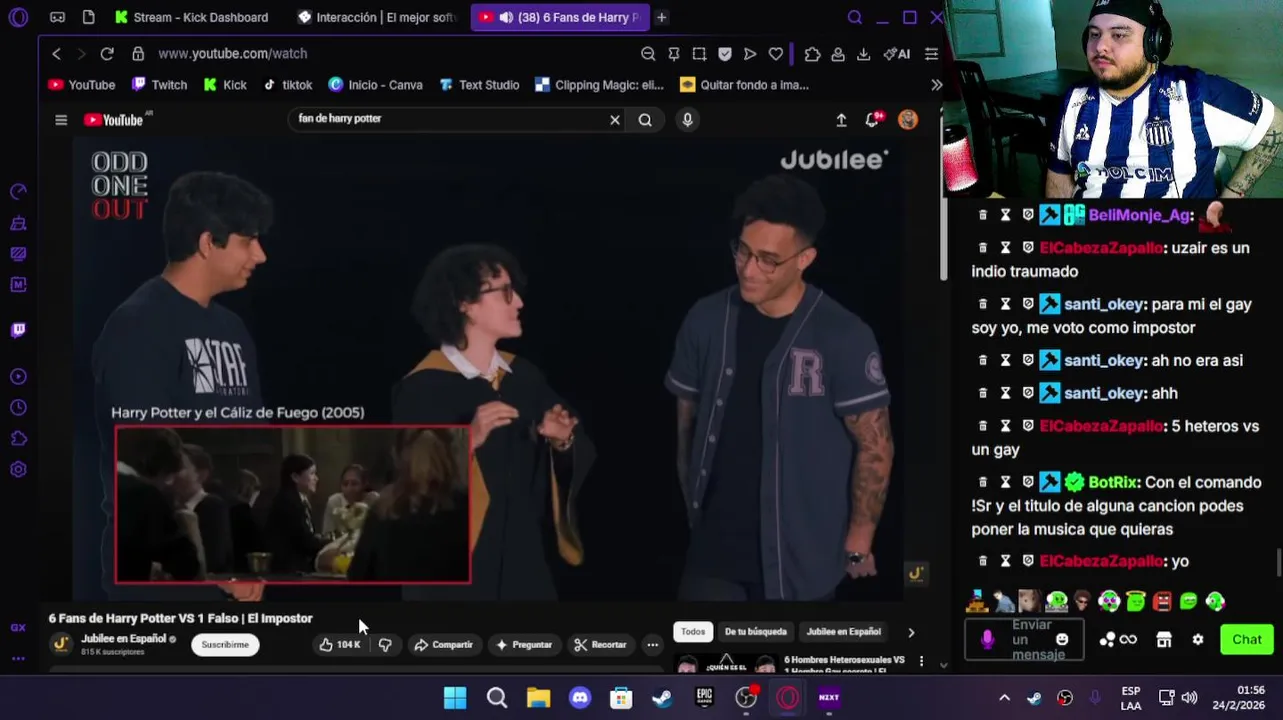Open Discord from the taskbar
This screenshot has height=720, width=1283.
click(580, 698)
